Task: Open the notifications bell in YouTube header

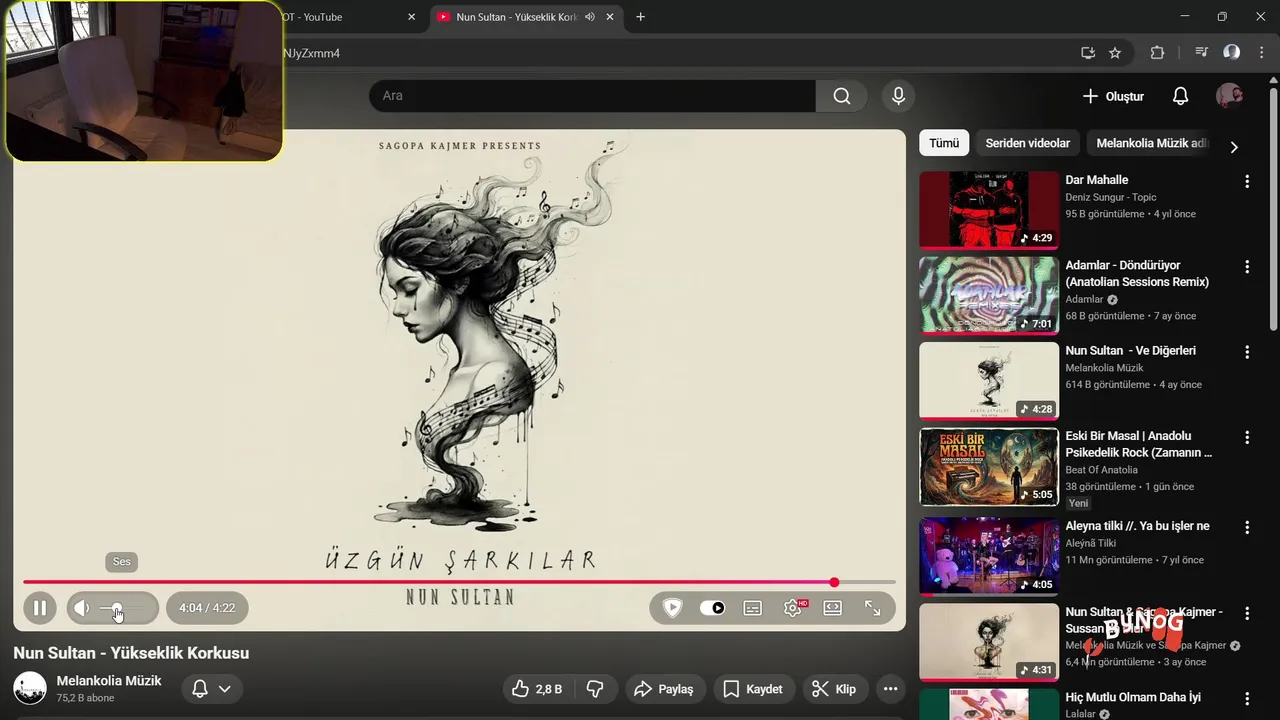Action: coord(1180,96)
